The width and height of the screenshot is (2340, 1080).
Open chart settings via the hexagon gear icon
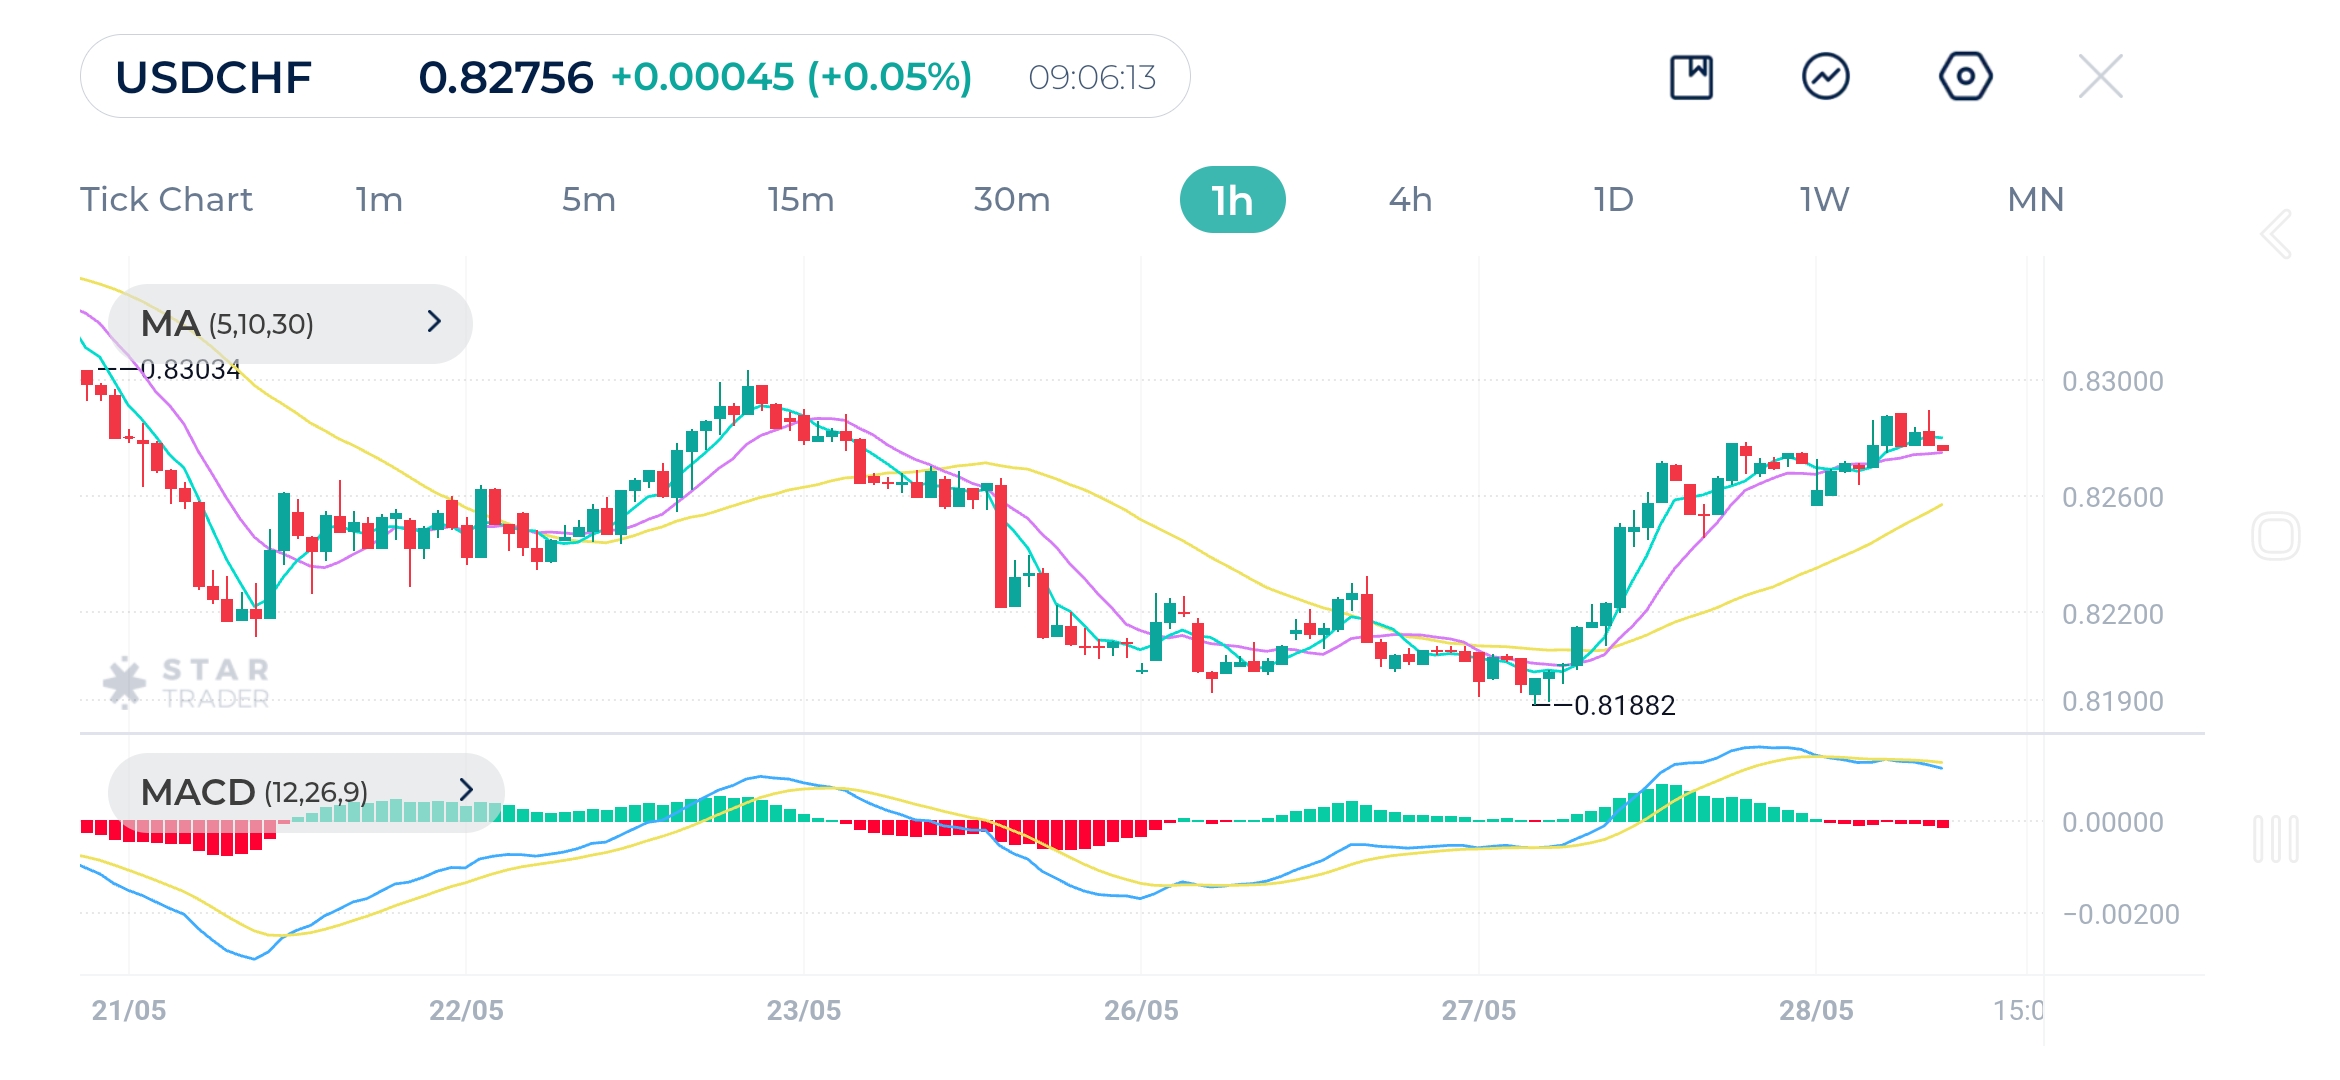click(x=1963, y=75)
